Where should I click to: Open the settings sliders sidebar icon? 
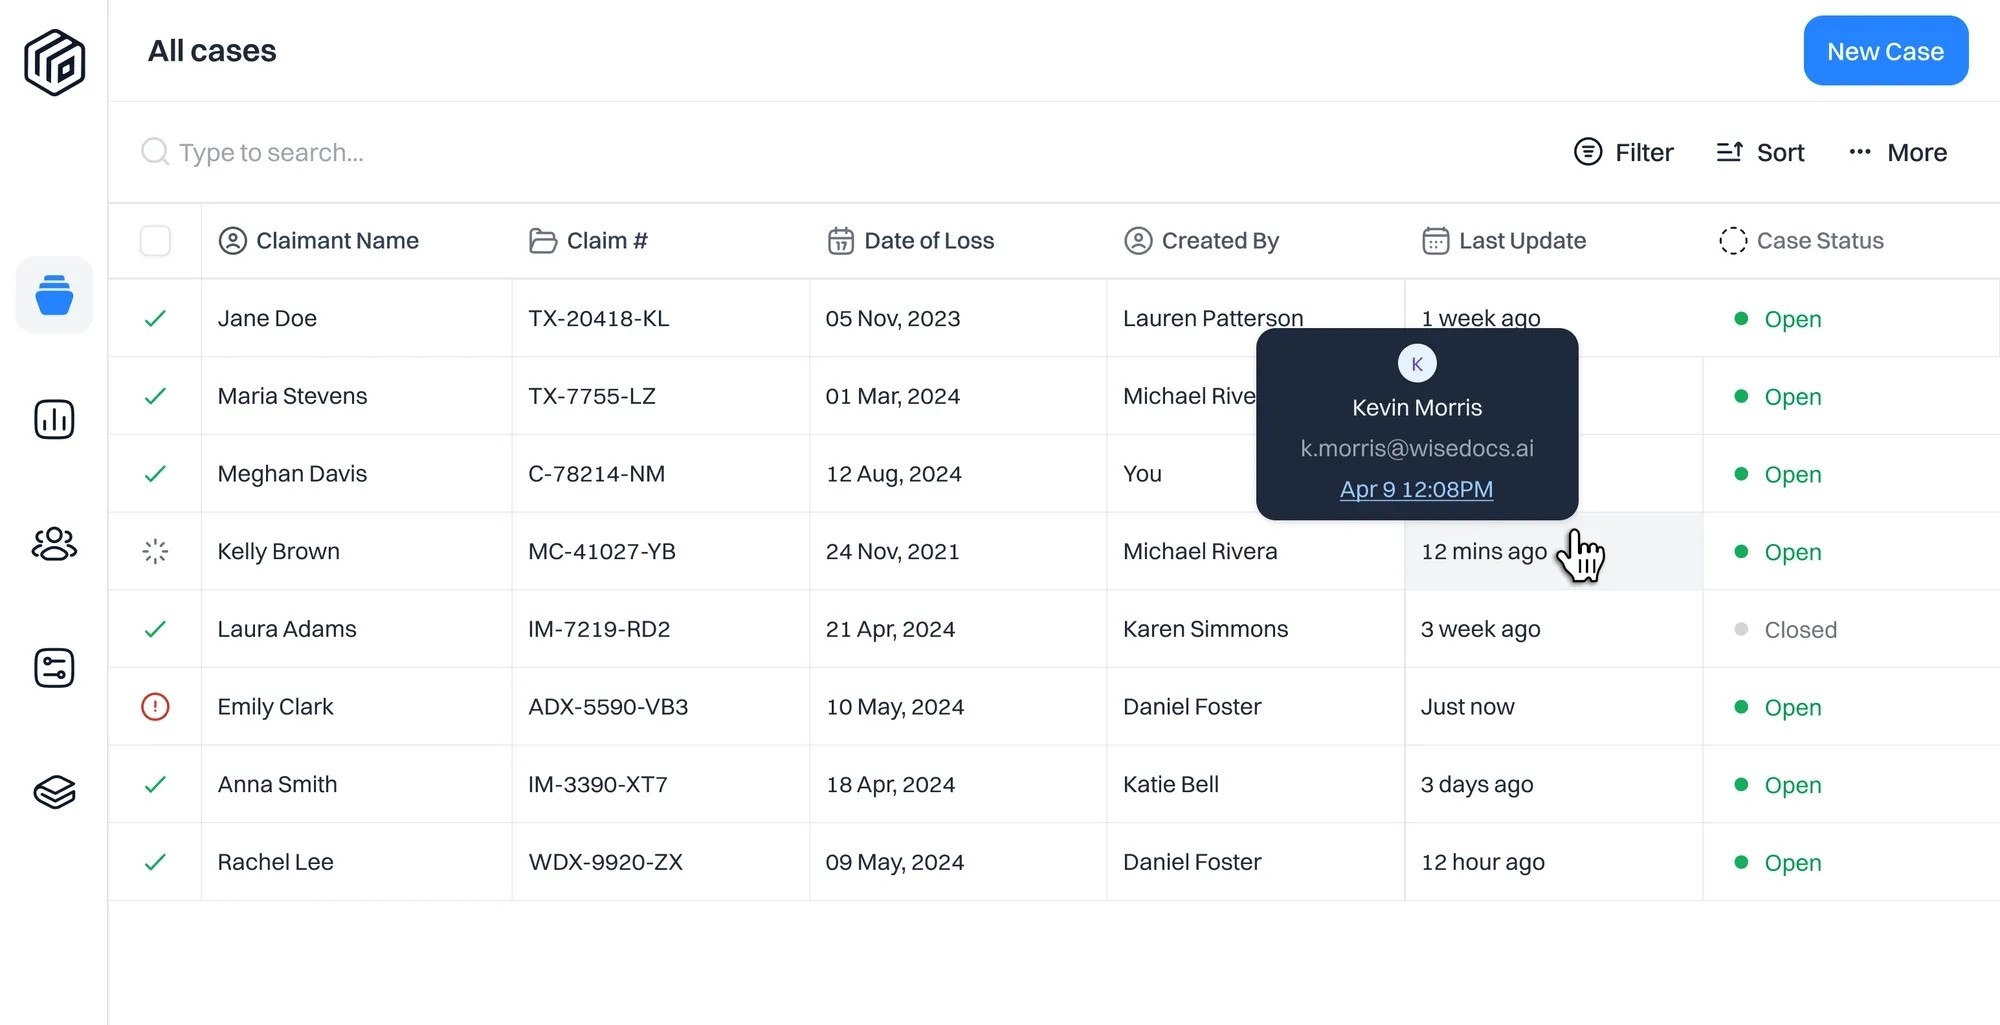pos(54,668)
